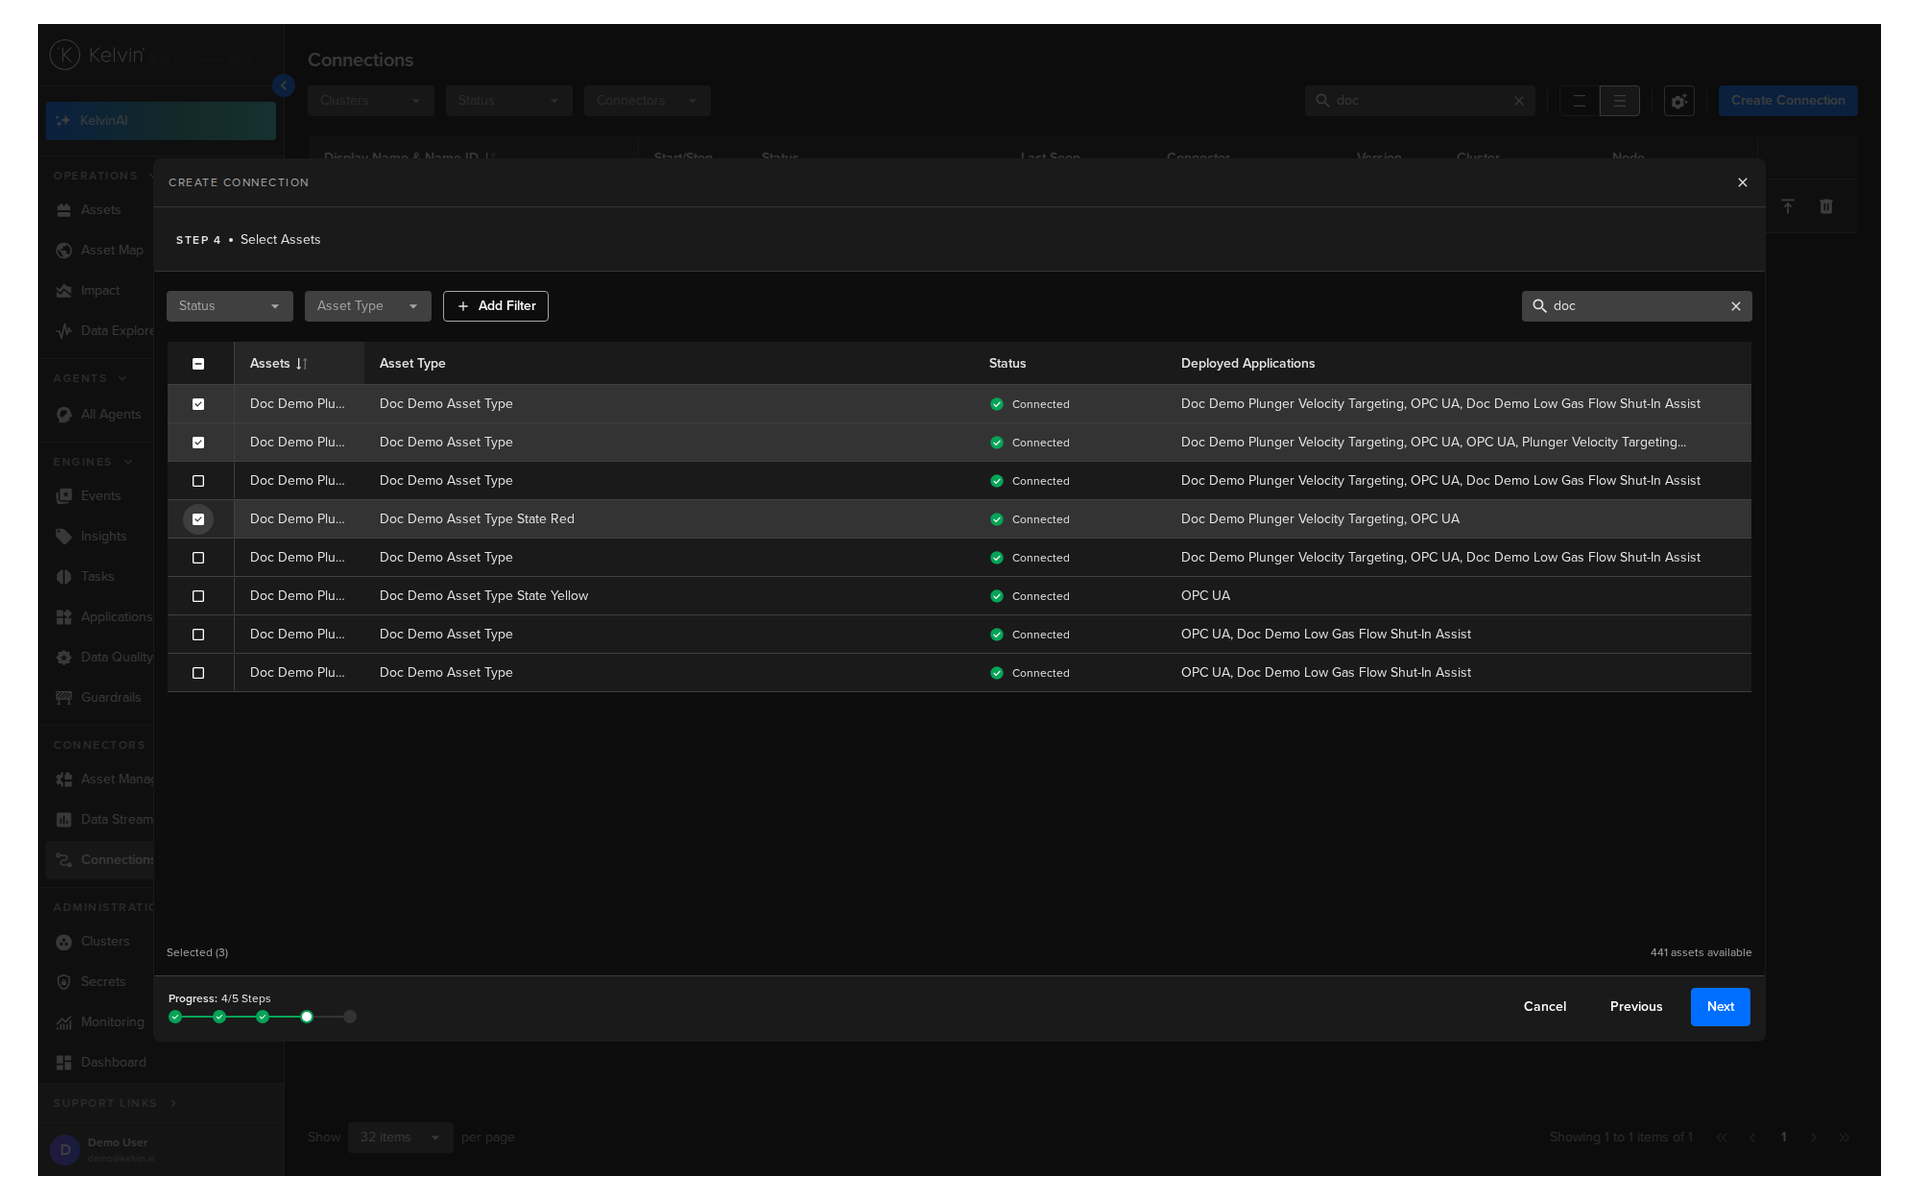
Task: Uncheck the Doc Demo Asset Type State Red row
Action: tap(198, 520)
